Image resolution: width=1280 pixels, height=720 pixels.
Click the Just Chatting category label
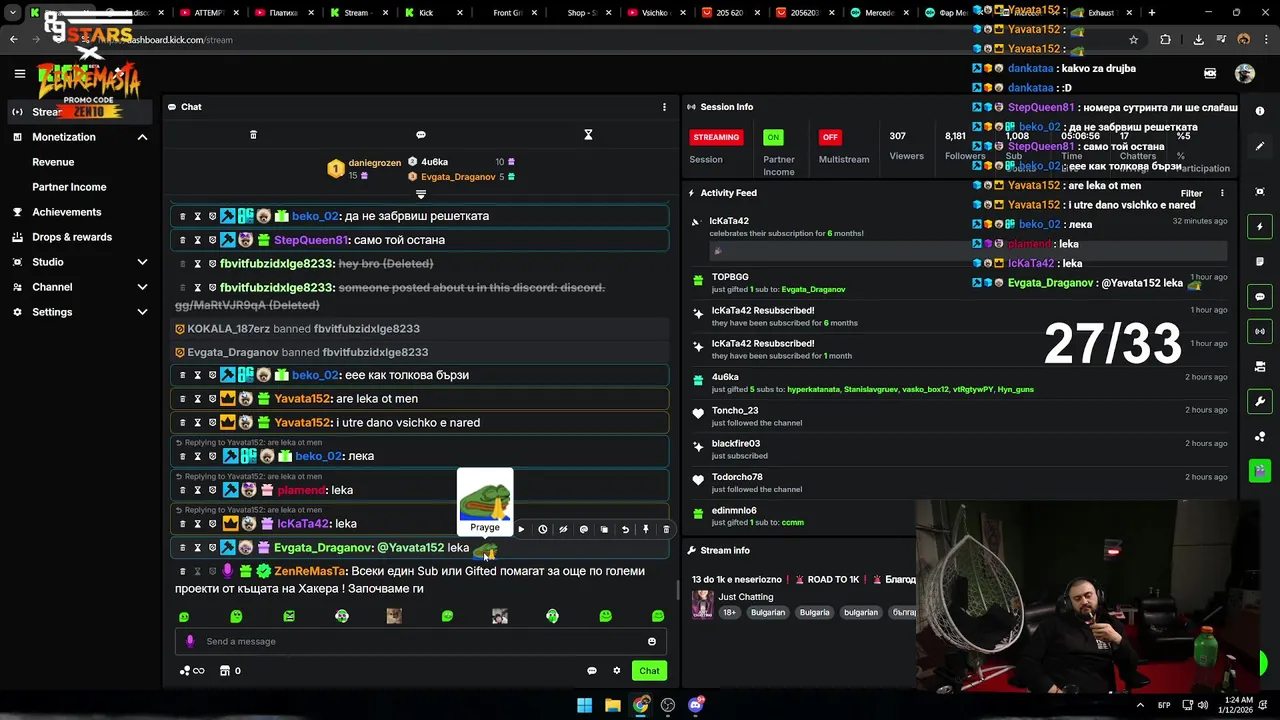pyautogui.click(x=746, y=597)
